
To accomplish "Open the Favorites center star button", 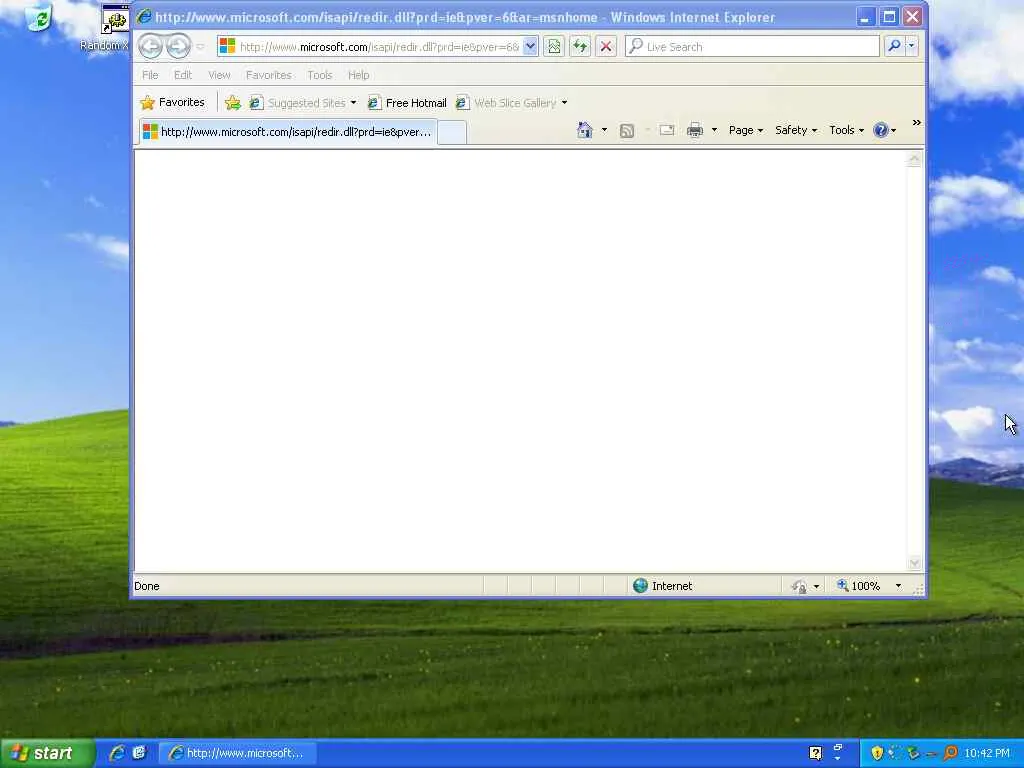I will (172, 103).
